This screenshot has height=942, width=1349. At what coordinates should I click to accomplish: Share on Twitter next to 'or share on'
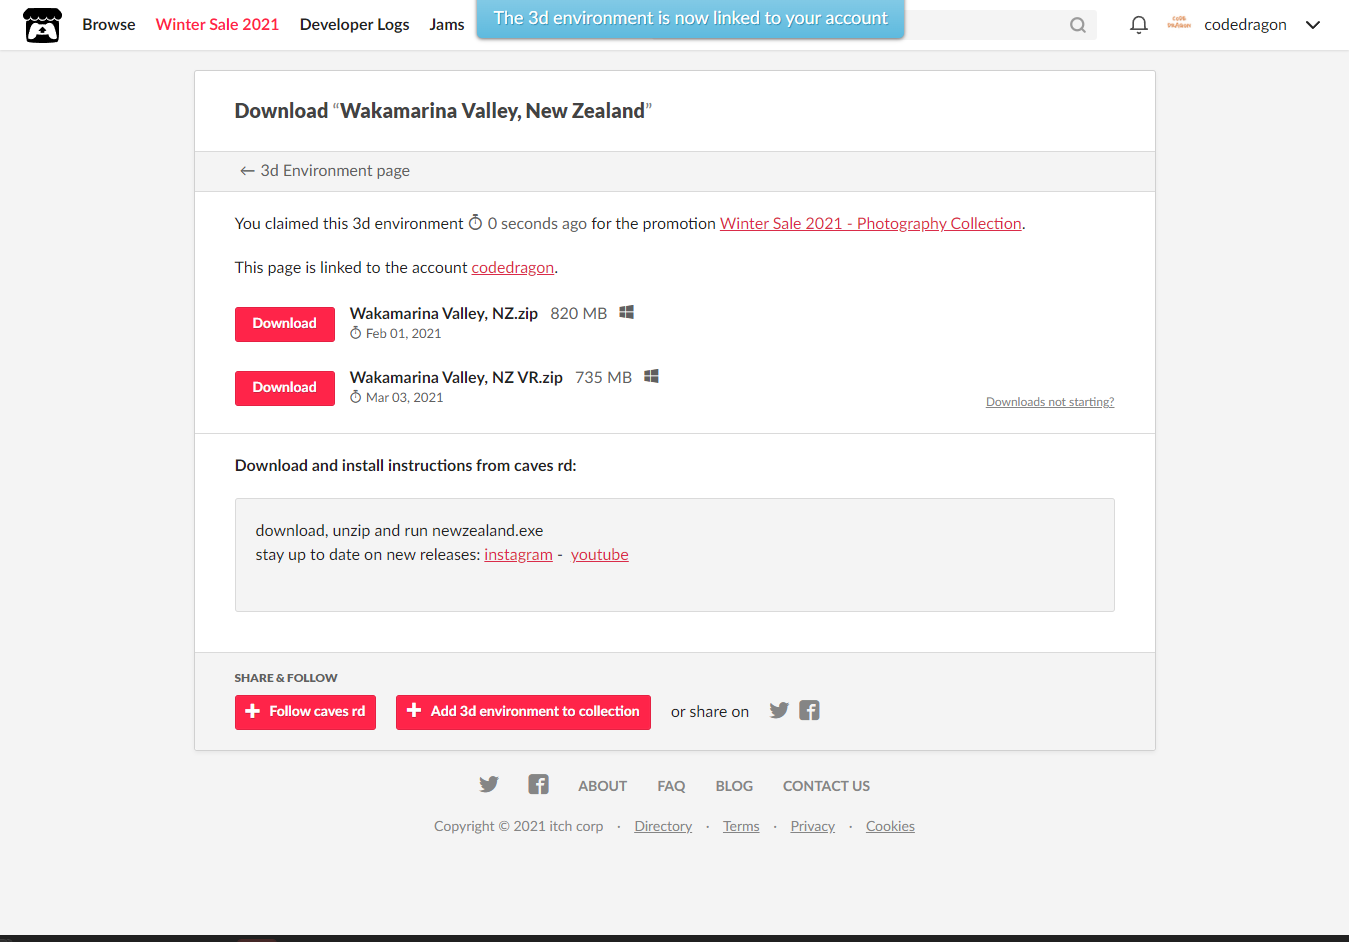tap(779, 710)
